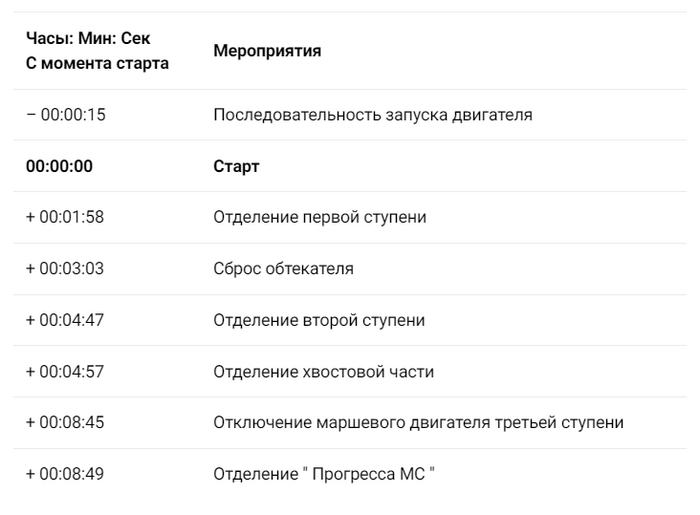Click 'Отделение первой ступени' event text
The image size is (700, 515).
point(320,217)
